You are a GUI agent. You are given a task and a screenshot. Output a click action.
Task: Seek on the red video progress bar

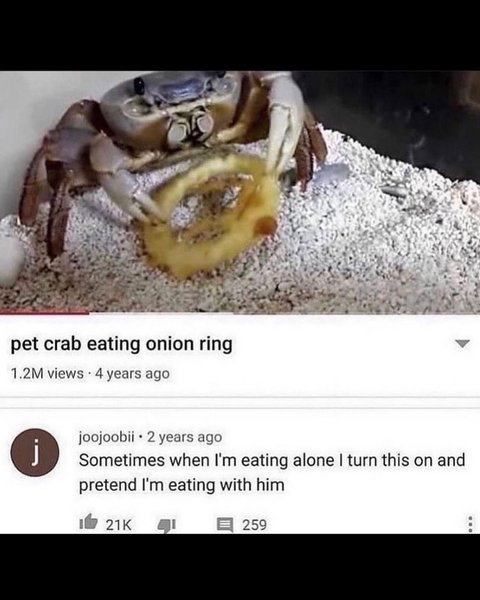pyautogui.click(x=44, y=313)
